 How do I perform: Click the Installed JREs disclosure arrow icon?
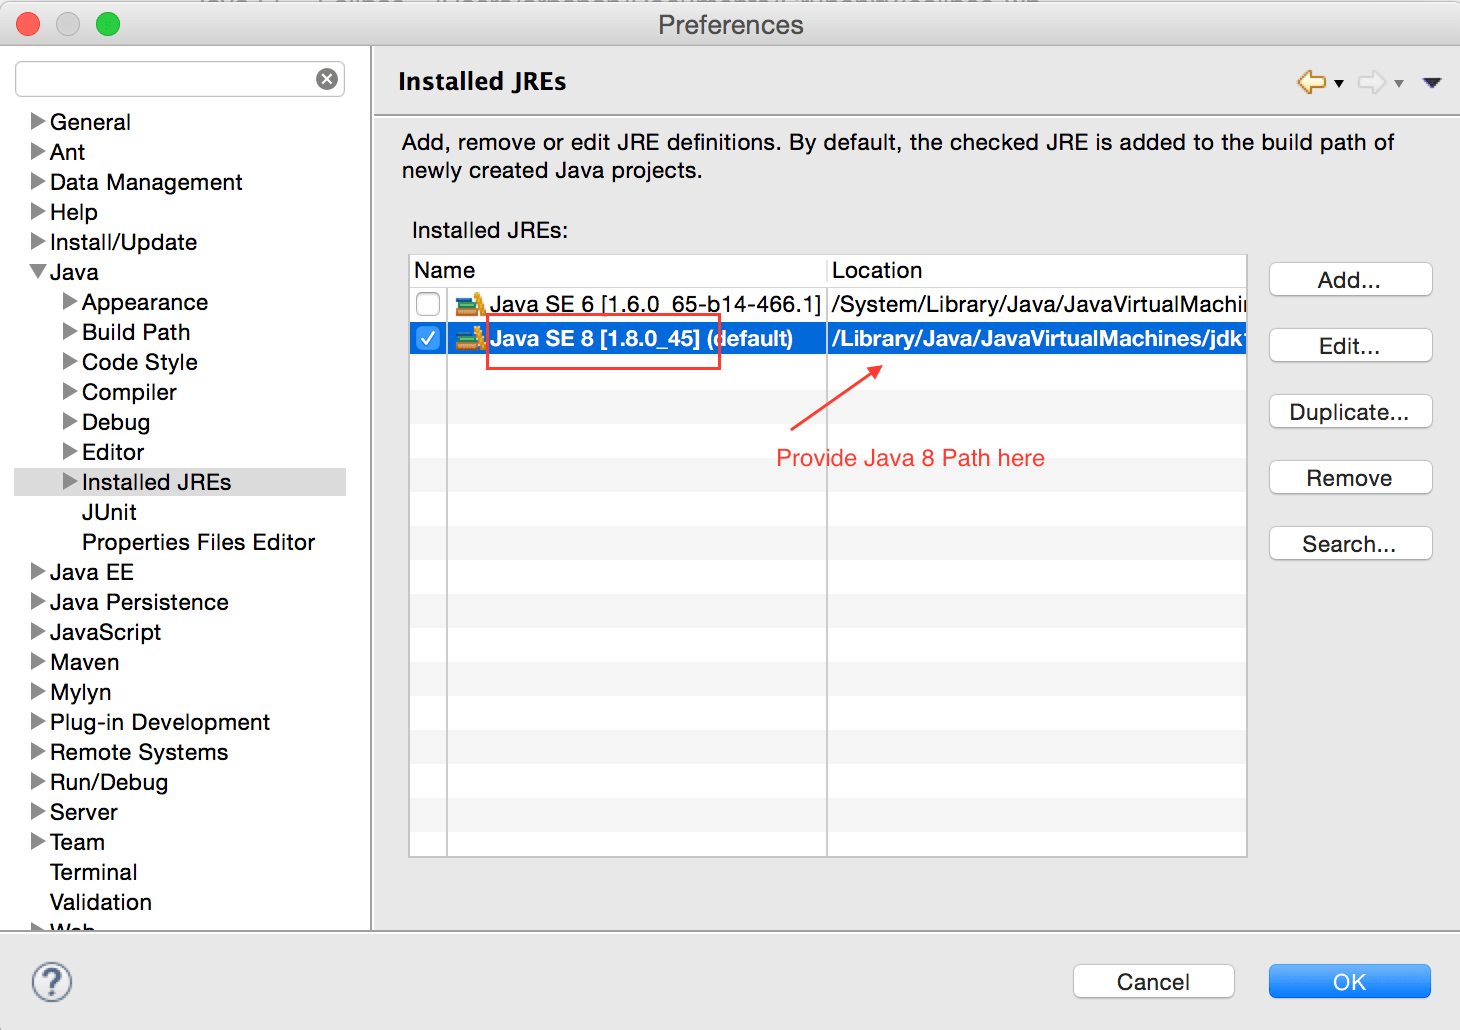(69, 481)
